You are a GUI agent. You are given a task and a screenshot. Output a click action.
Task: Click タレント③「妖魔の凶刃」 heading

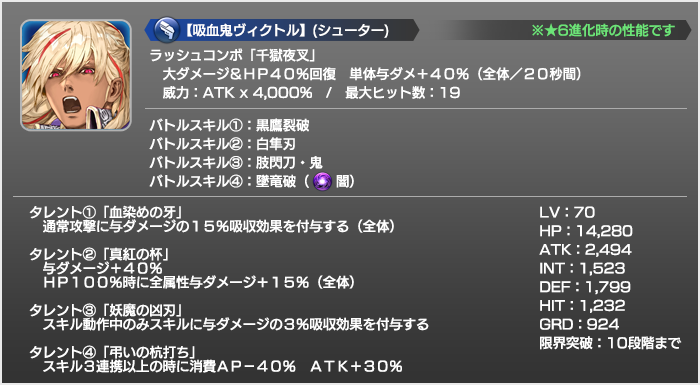107,310
